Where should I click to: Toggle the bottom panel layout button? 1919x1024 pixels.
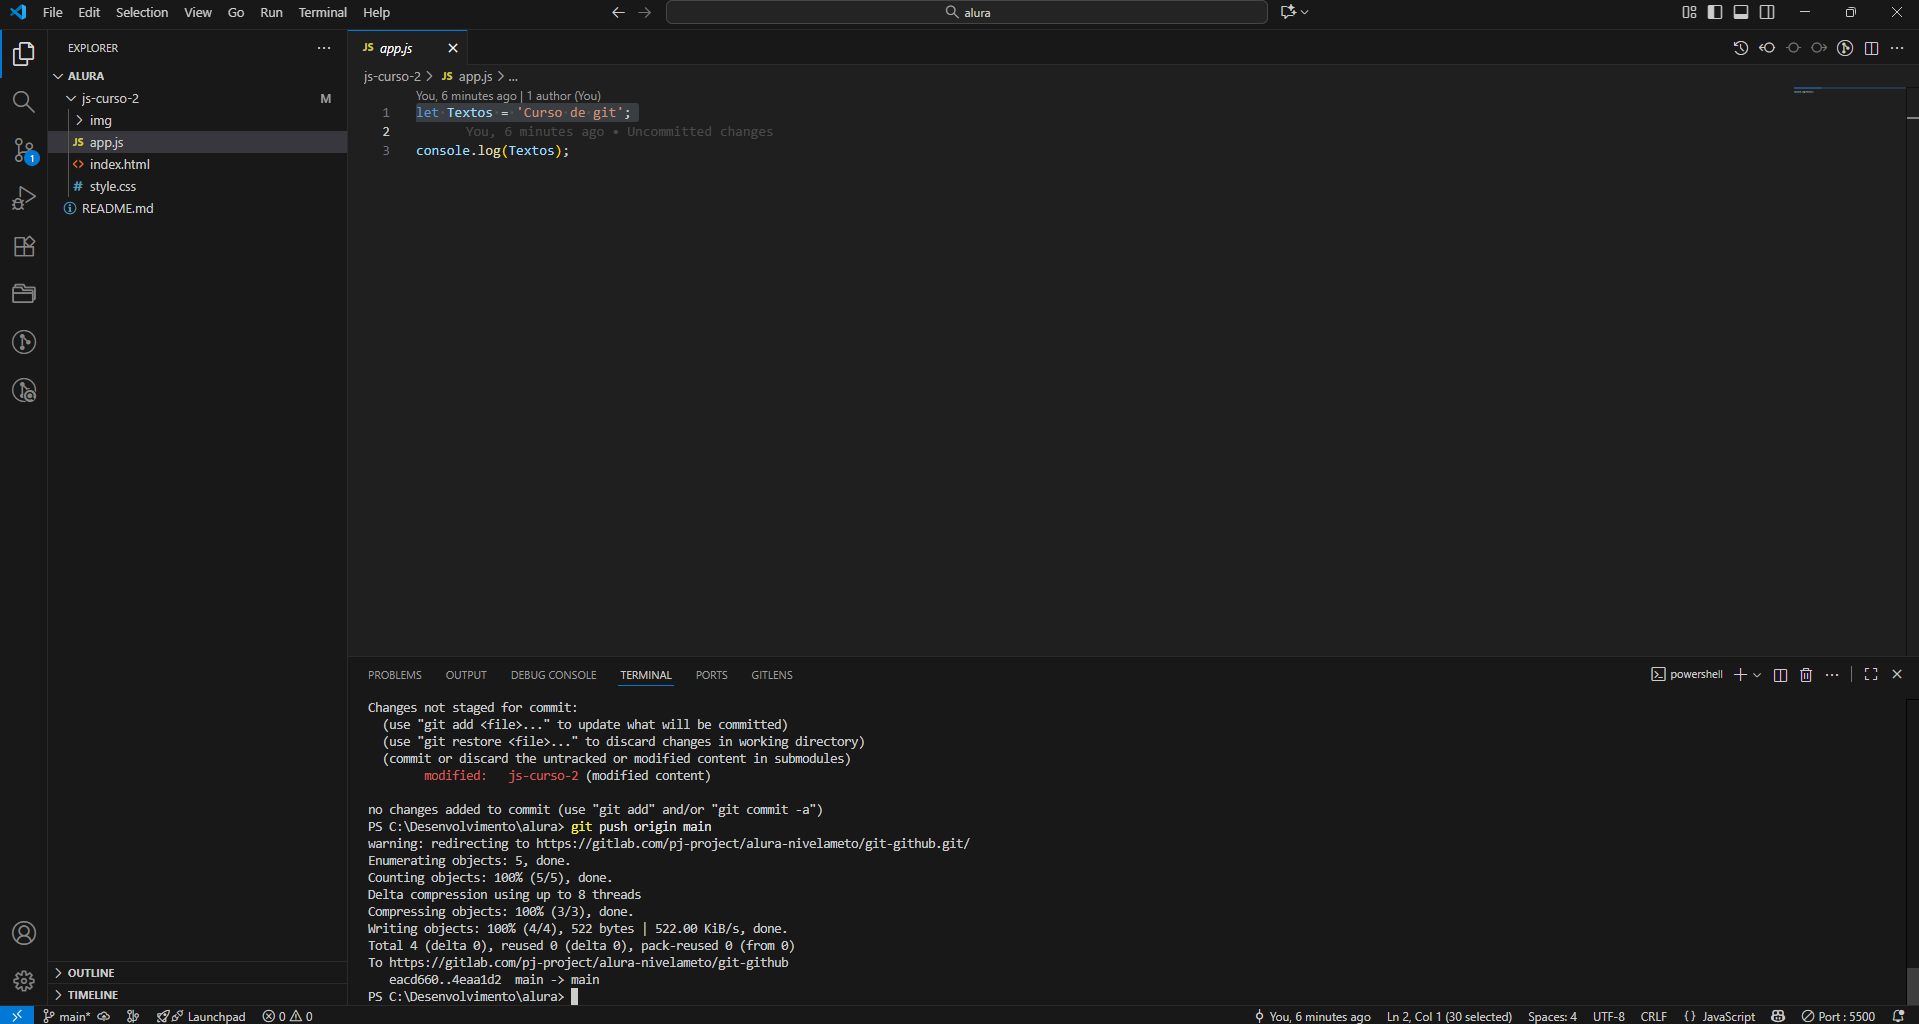tap(1741, 12)
